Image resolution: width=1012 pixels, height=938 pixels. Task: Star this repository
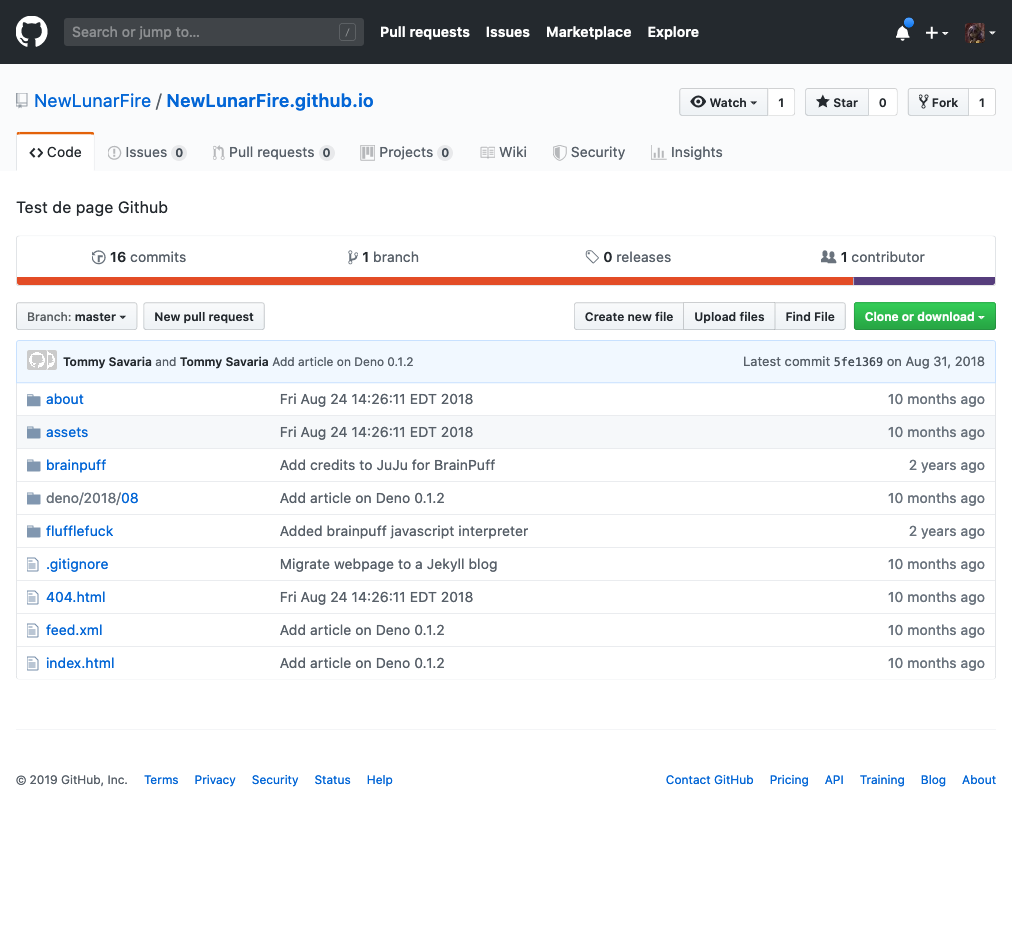pos(837,102)
